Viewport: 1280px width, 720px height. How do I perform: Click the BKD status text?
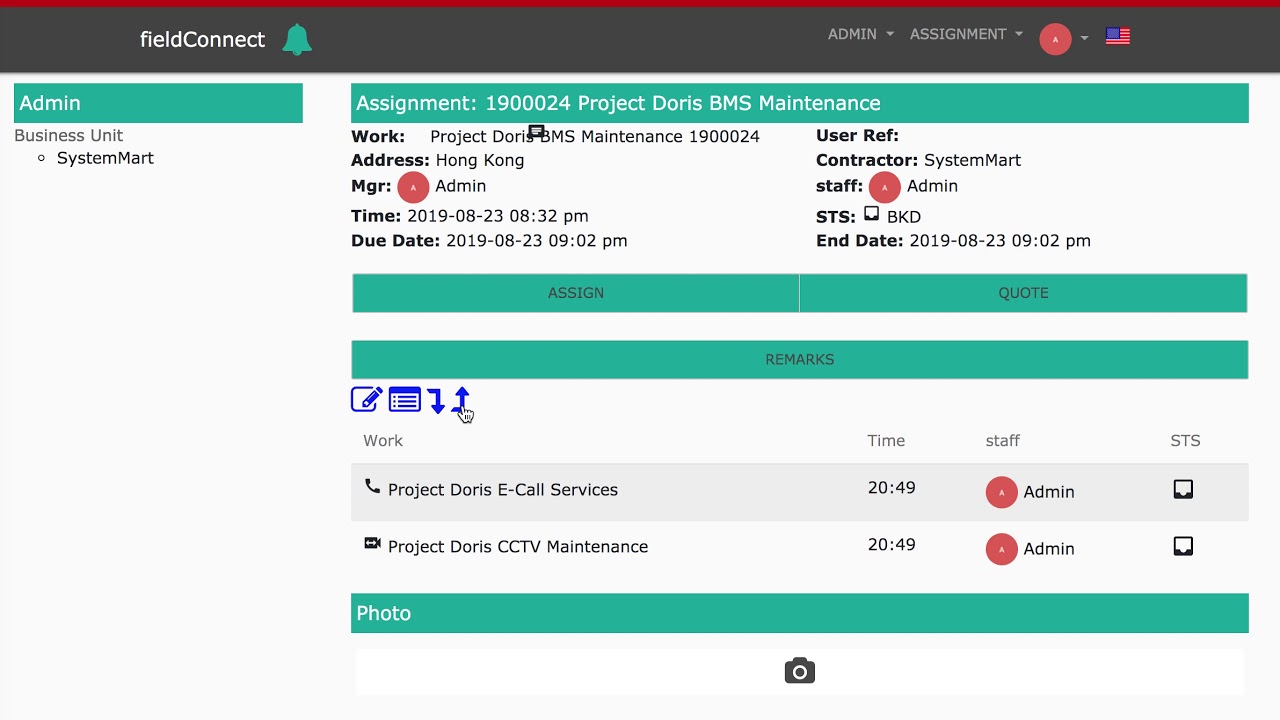click(x=904, y=217)
